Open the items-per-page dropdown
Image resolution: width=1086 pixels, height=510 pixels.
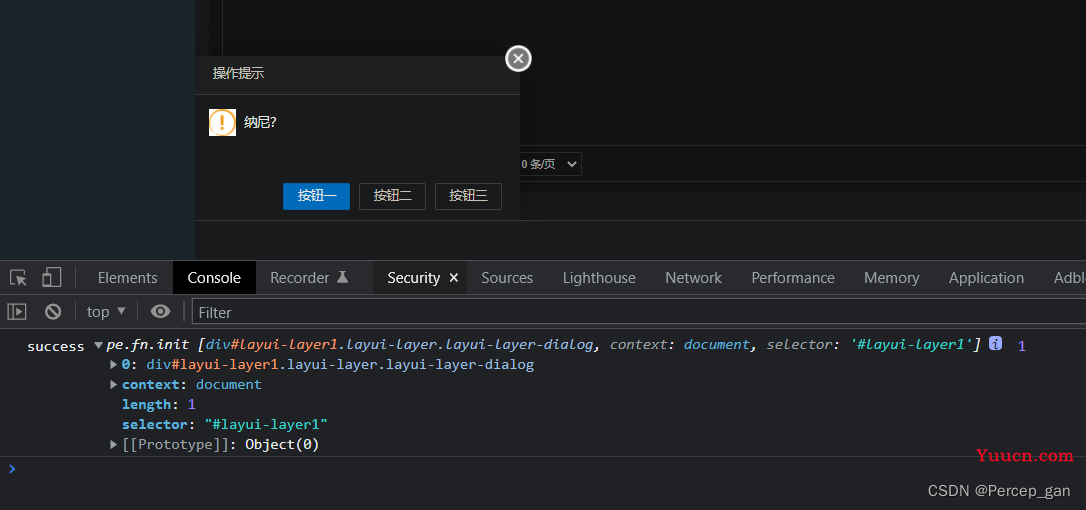[549, 164]
